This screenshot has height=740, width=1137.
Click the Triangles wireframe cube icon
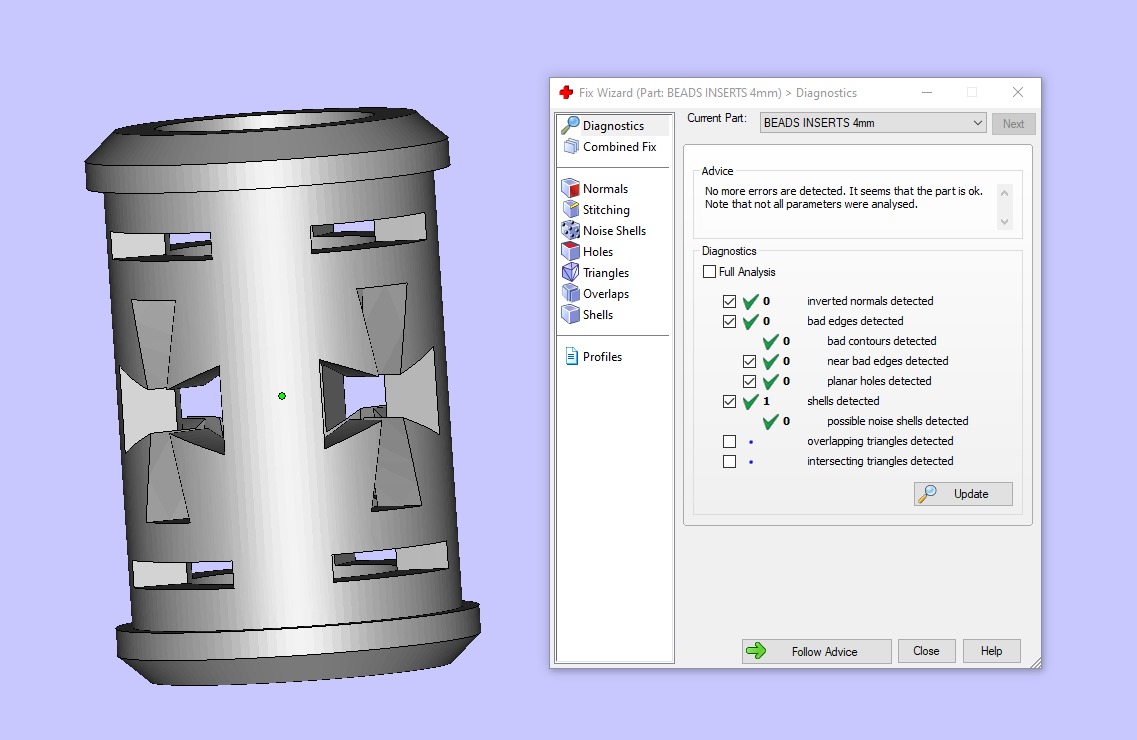571,273
